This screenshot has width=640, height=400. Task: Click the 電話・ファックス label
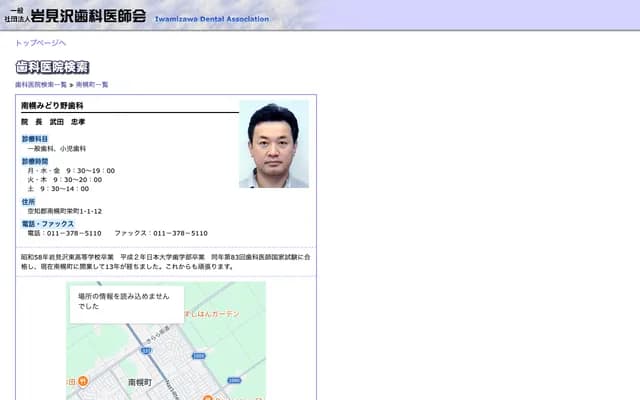click(x=48, y=224)
